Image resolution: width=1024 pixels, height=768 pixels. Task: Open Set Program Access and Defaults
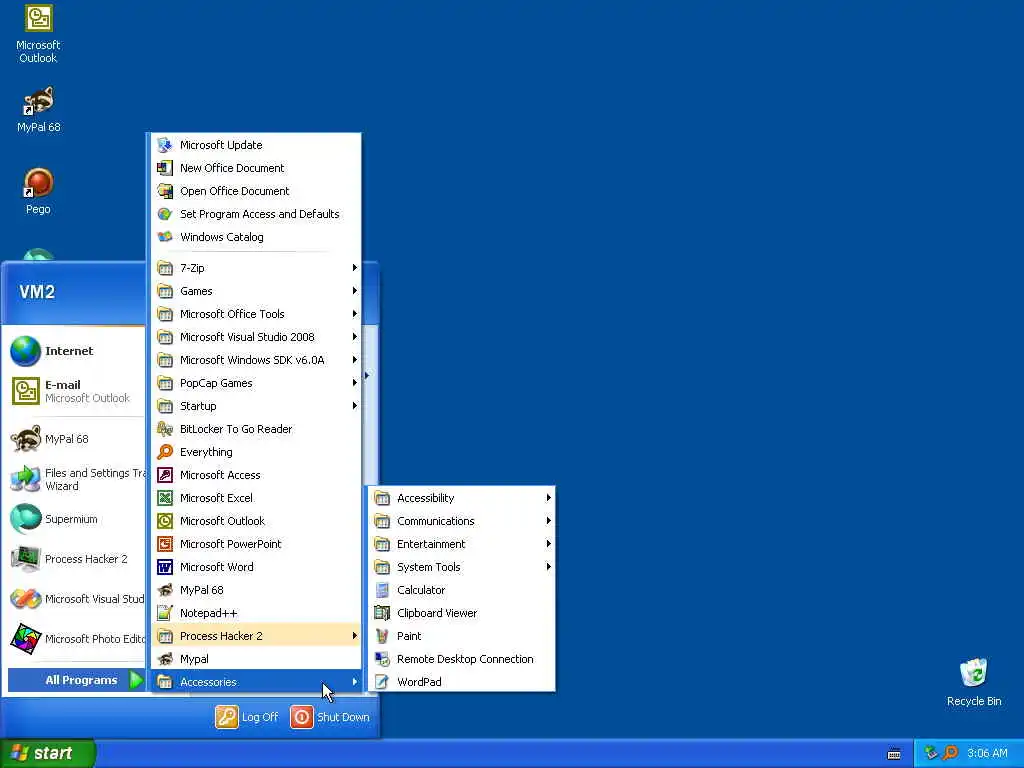(256, 214)
